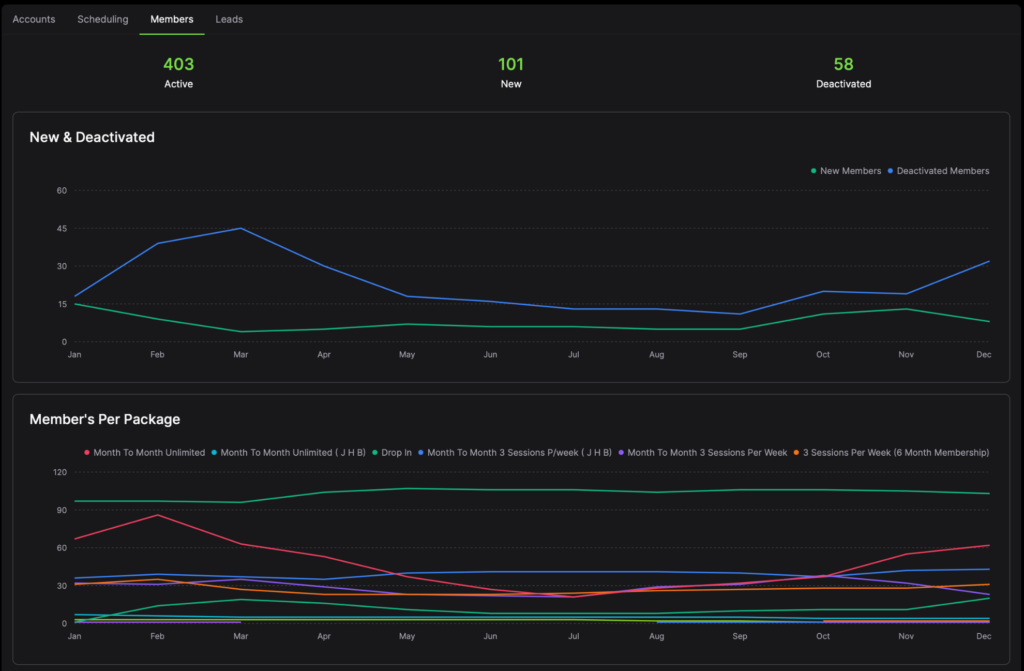Click the 101 New members stat

511,72
